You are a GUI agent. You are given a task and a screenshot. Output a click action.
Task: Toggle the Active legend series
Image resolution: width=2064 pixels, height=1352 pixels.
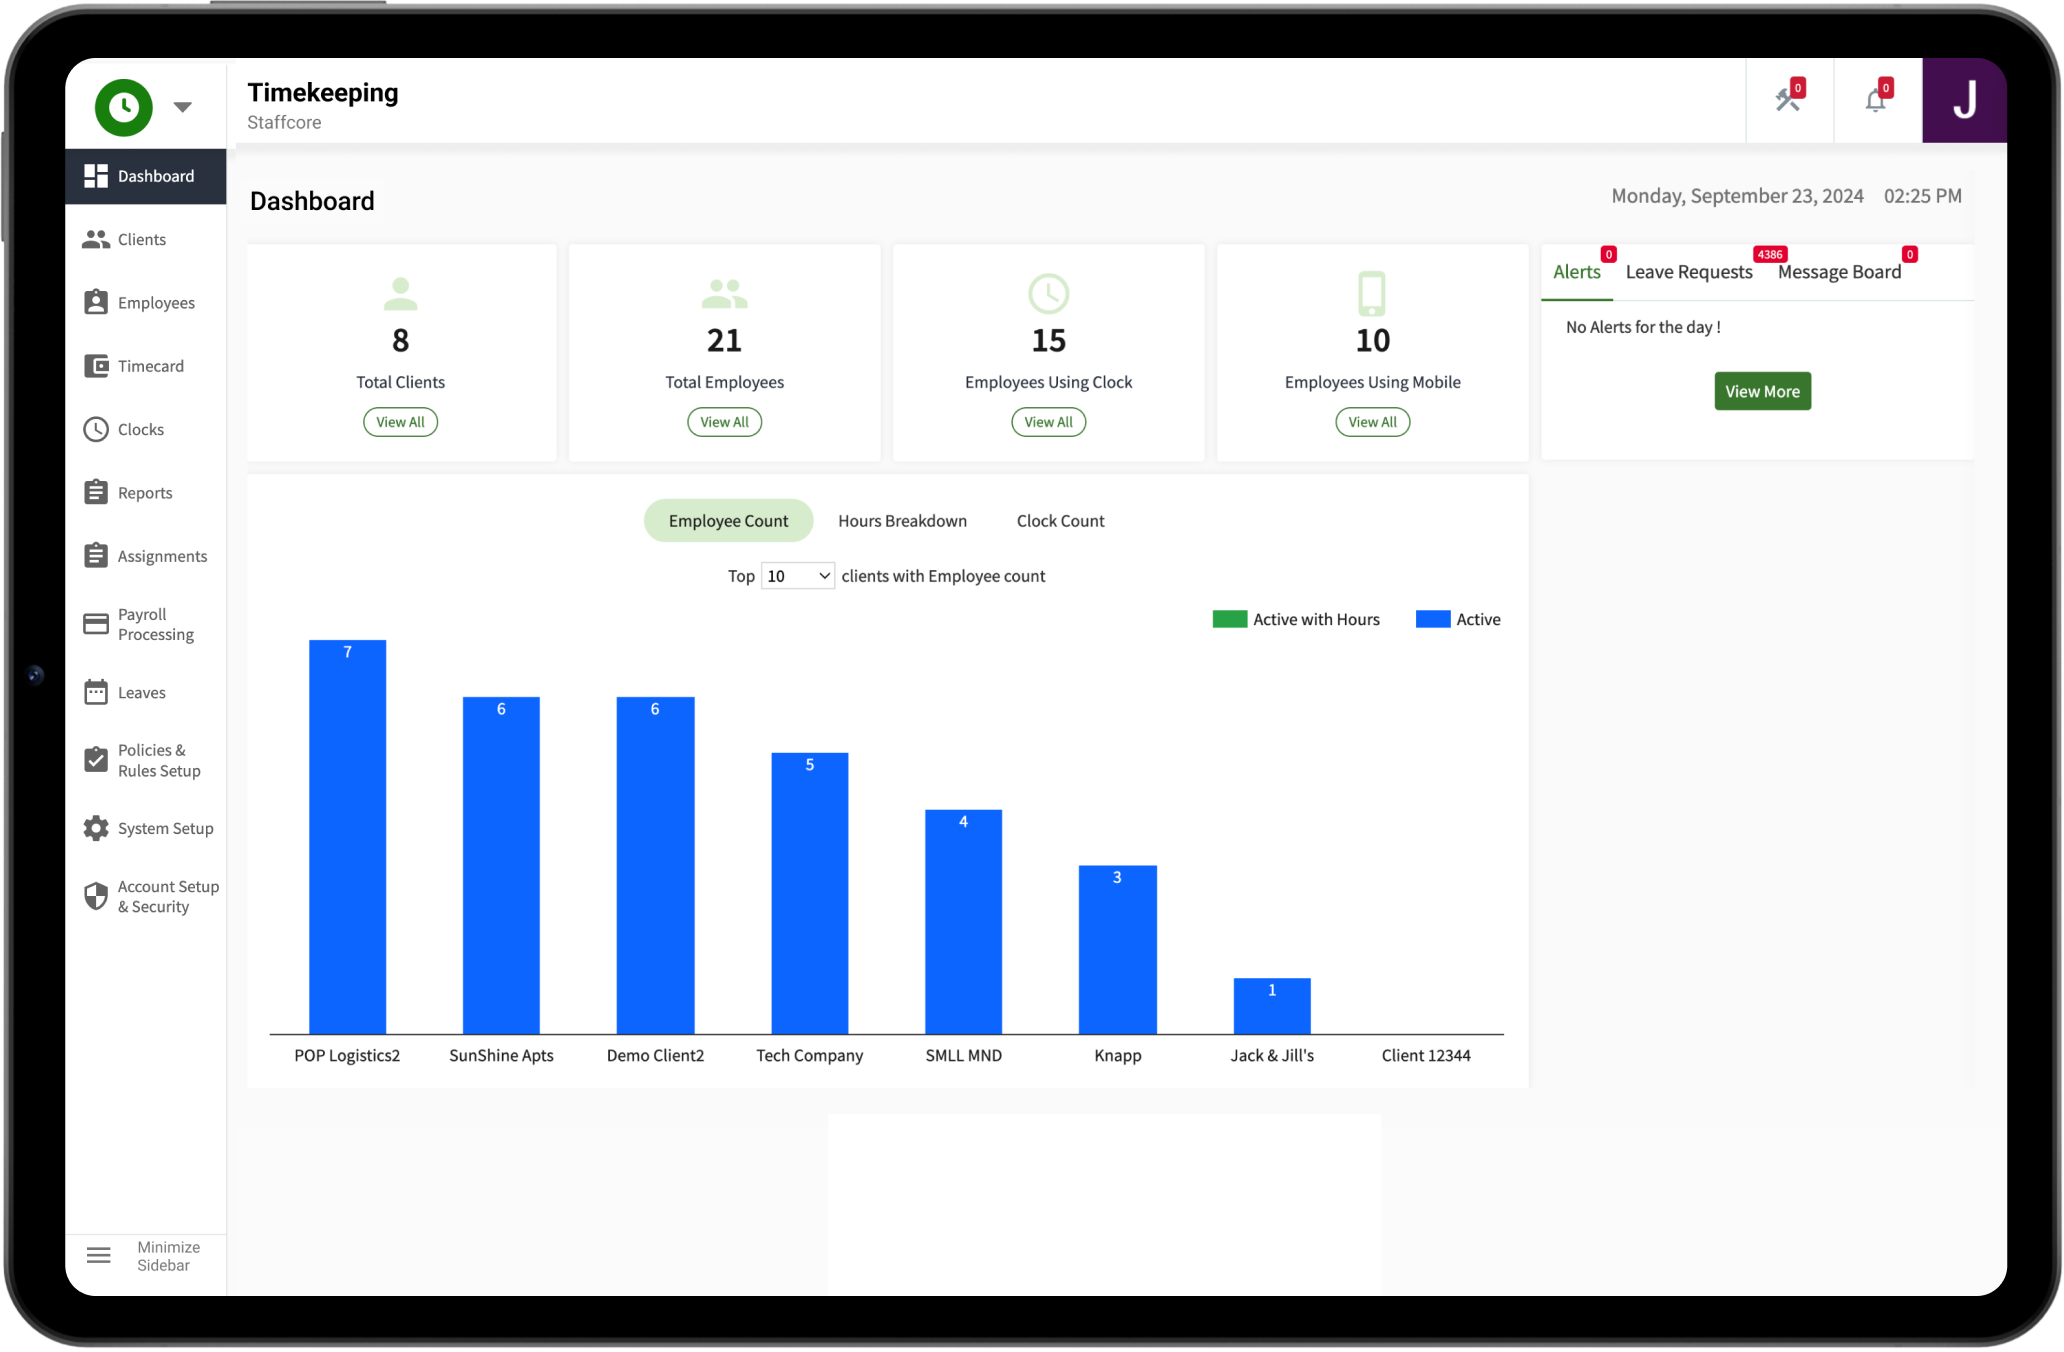tap(1459, 620)
